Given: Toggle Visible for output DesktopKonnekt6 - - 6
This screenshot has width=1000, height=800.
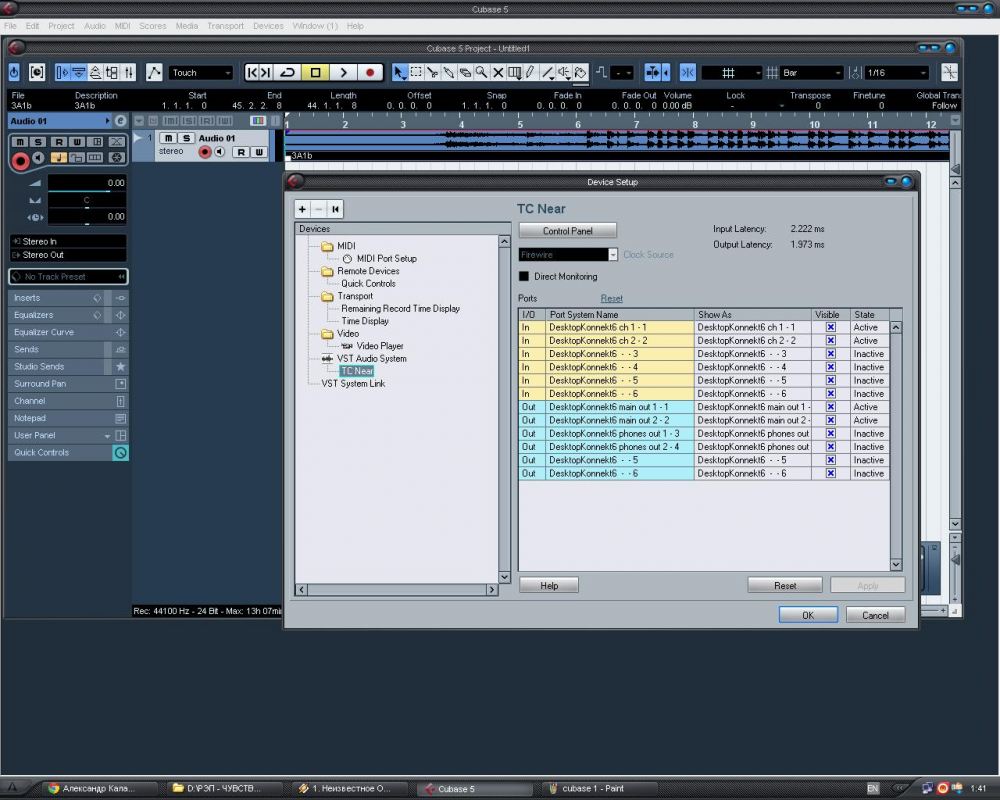Looking at the screenshot, I should coord(830,473).
